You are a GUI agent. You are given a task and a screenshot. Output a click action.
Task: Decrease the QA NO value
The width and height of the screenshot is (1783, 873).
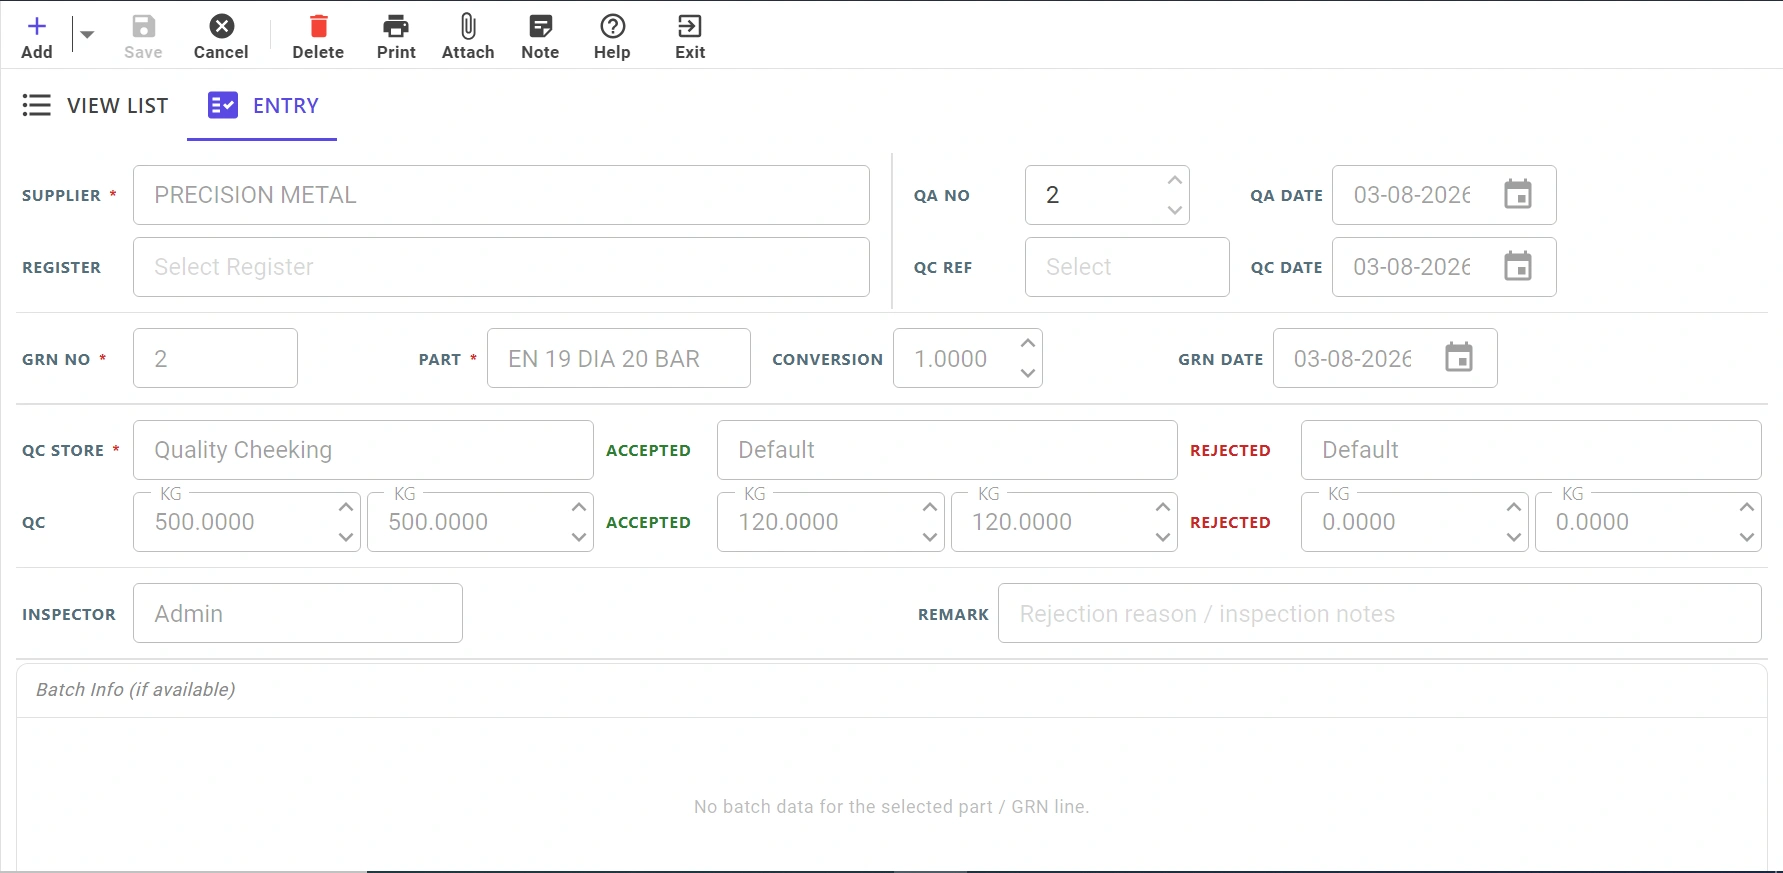point(1175,210)
